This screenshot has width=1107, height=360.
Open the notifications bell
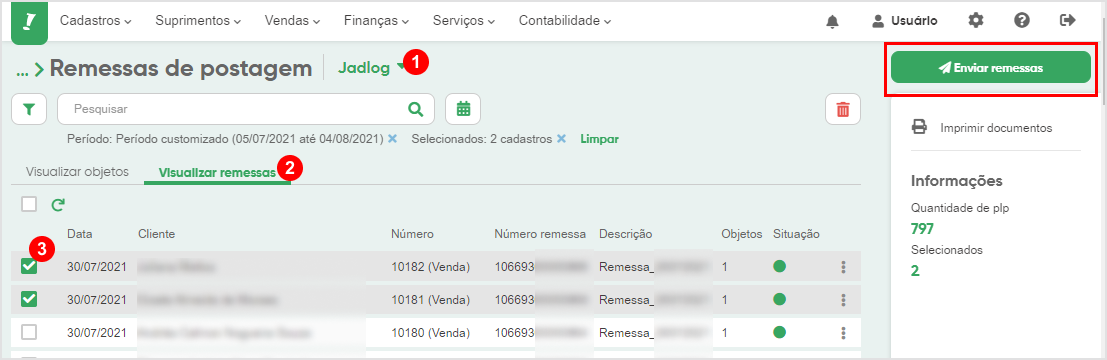(832, 21)
